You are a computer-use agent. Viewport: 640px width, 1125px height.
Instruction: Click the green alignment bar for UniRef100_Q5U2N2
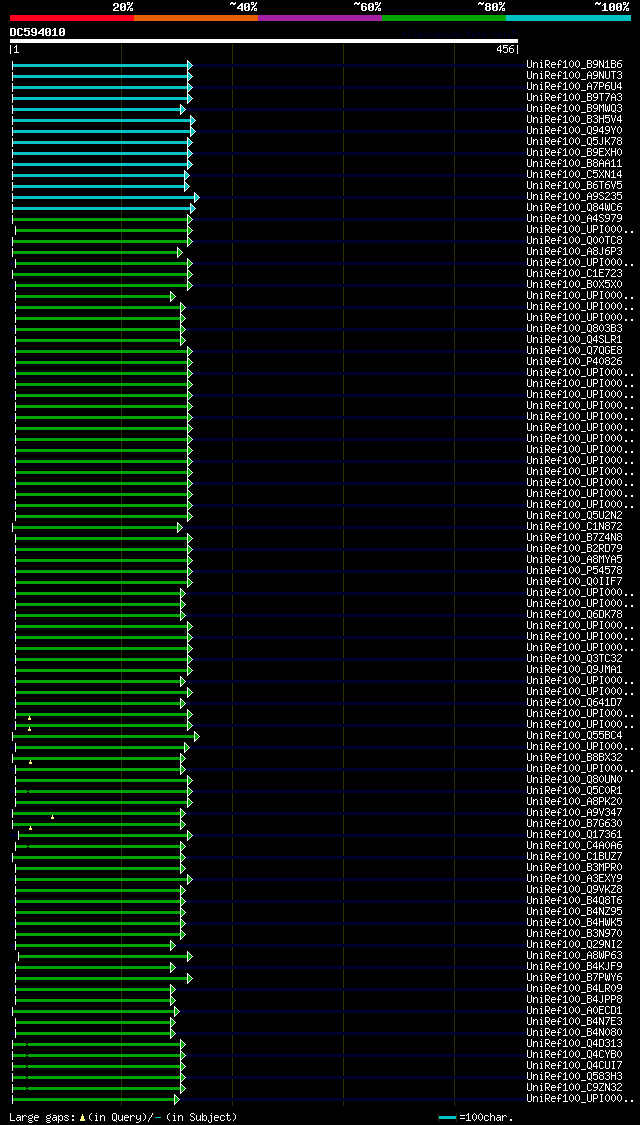point(101,517)
